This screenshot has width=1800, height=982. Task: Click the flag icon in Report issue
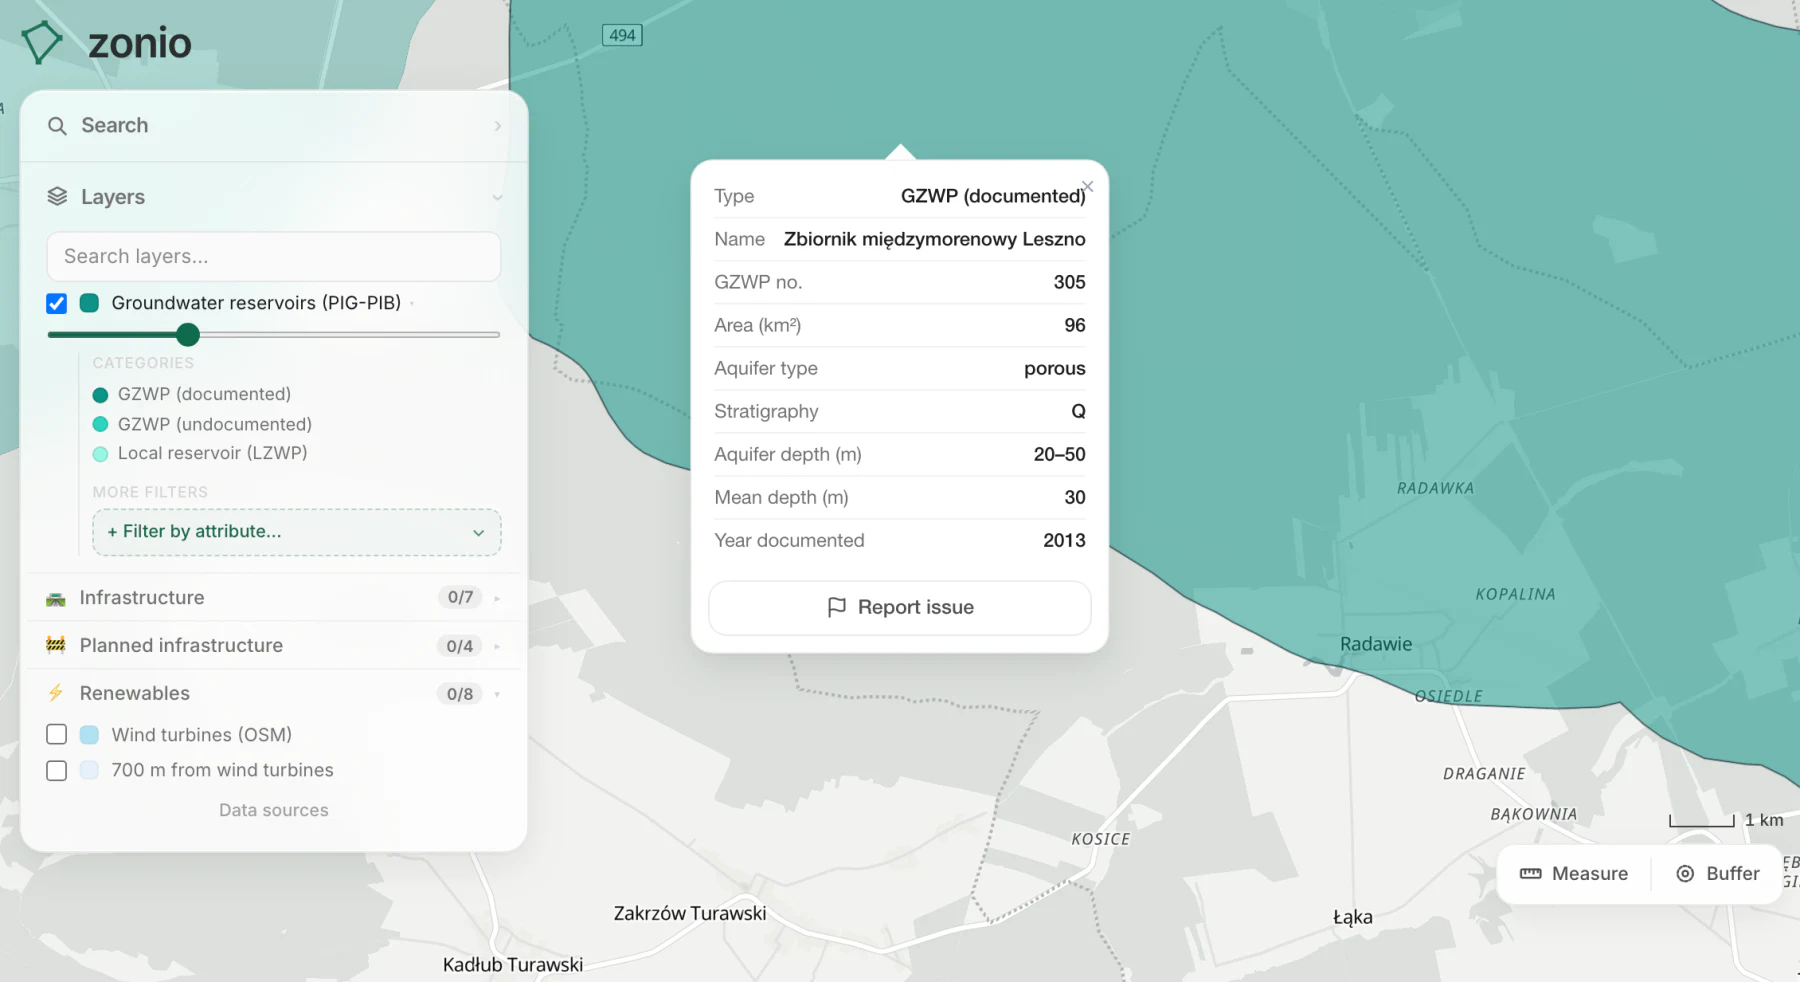pyautogui.click(x=837, y=608)
